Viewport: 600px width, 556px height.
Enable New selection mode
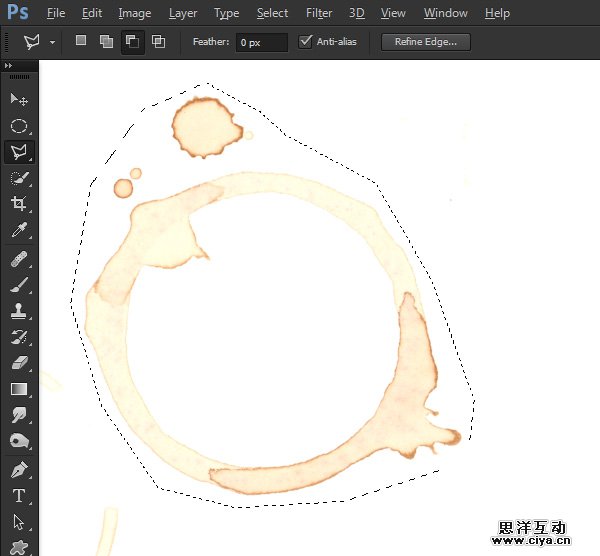pos(81,42)
